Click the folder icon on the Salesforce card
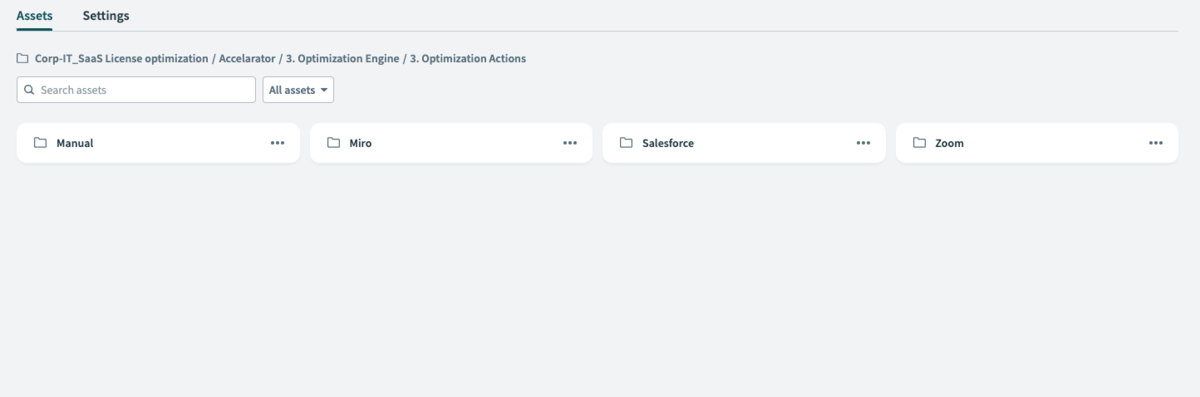 tap(626, 143)
